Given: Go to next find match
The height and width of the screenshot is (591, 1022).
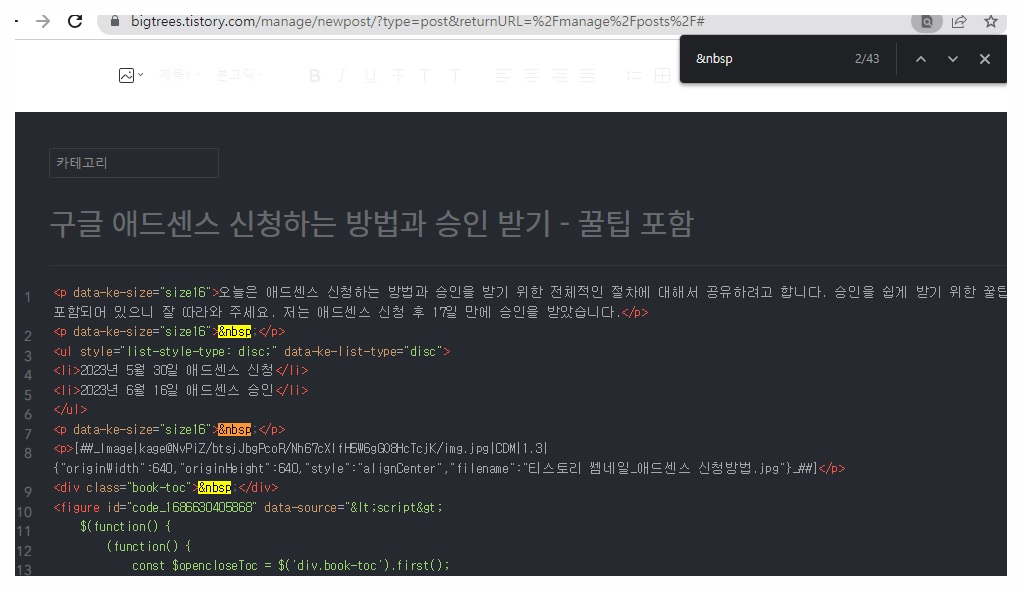Looking at the screenshot, I should [953, 59].
